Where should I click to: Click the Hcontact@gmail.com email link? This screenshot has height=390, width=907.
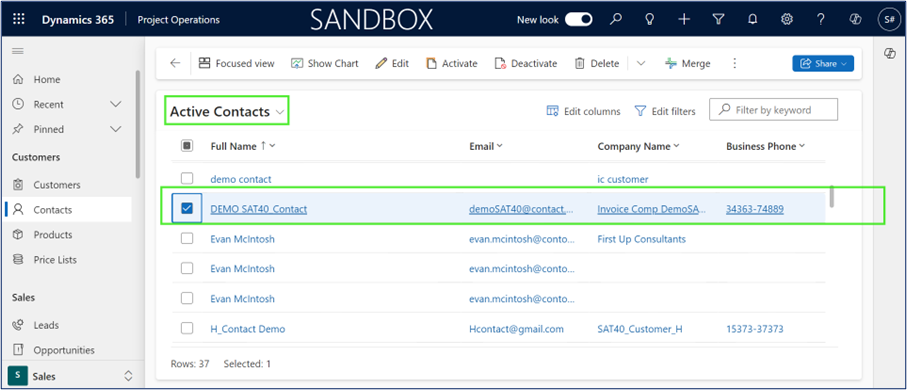click(516, 329)
